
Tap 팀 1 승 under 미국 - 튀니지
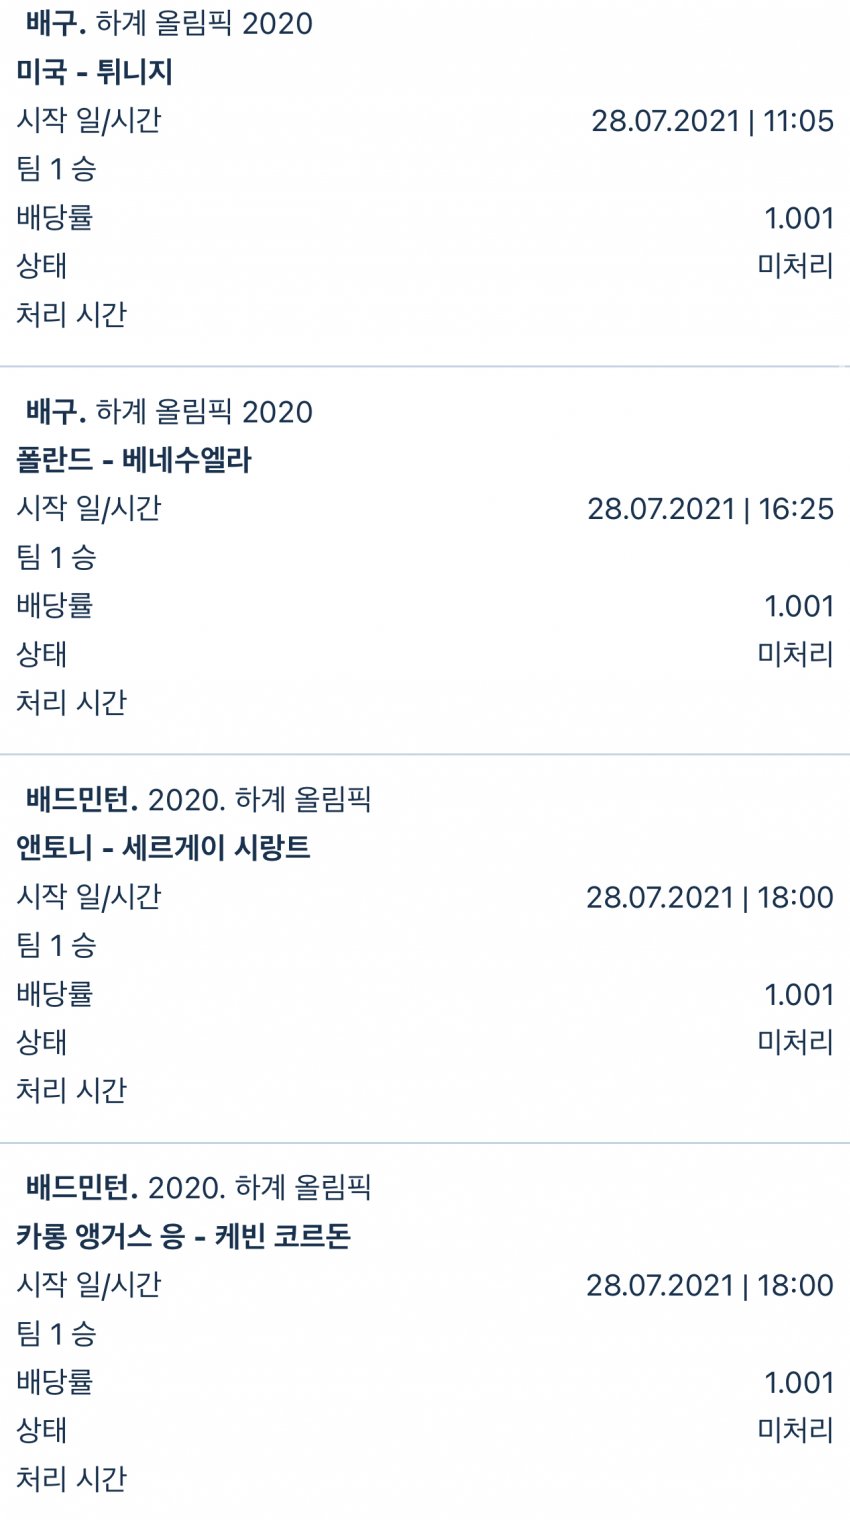click(56, 169)
